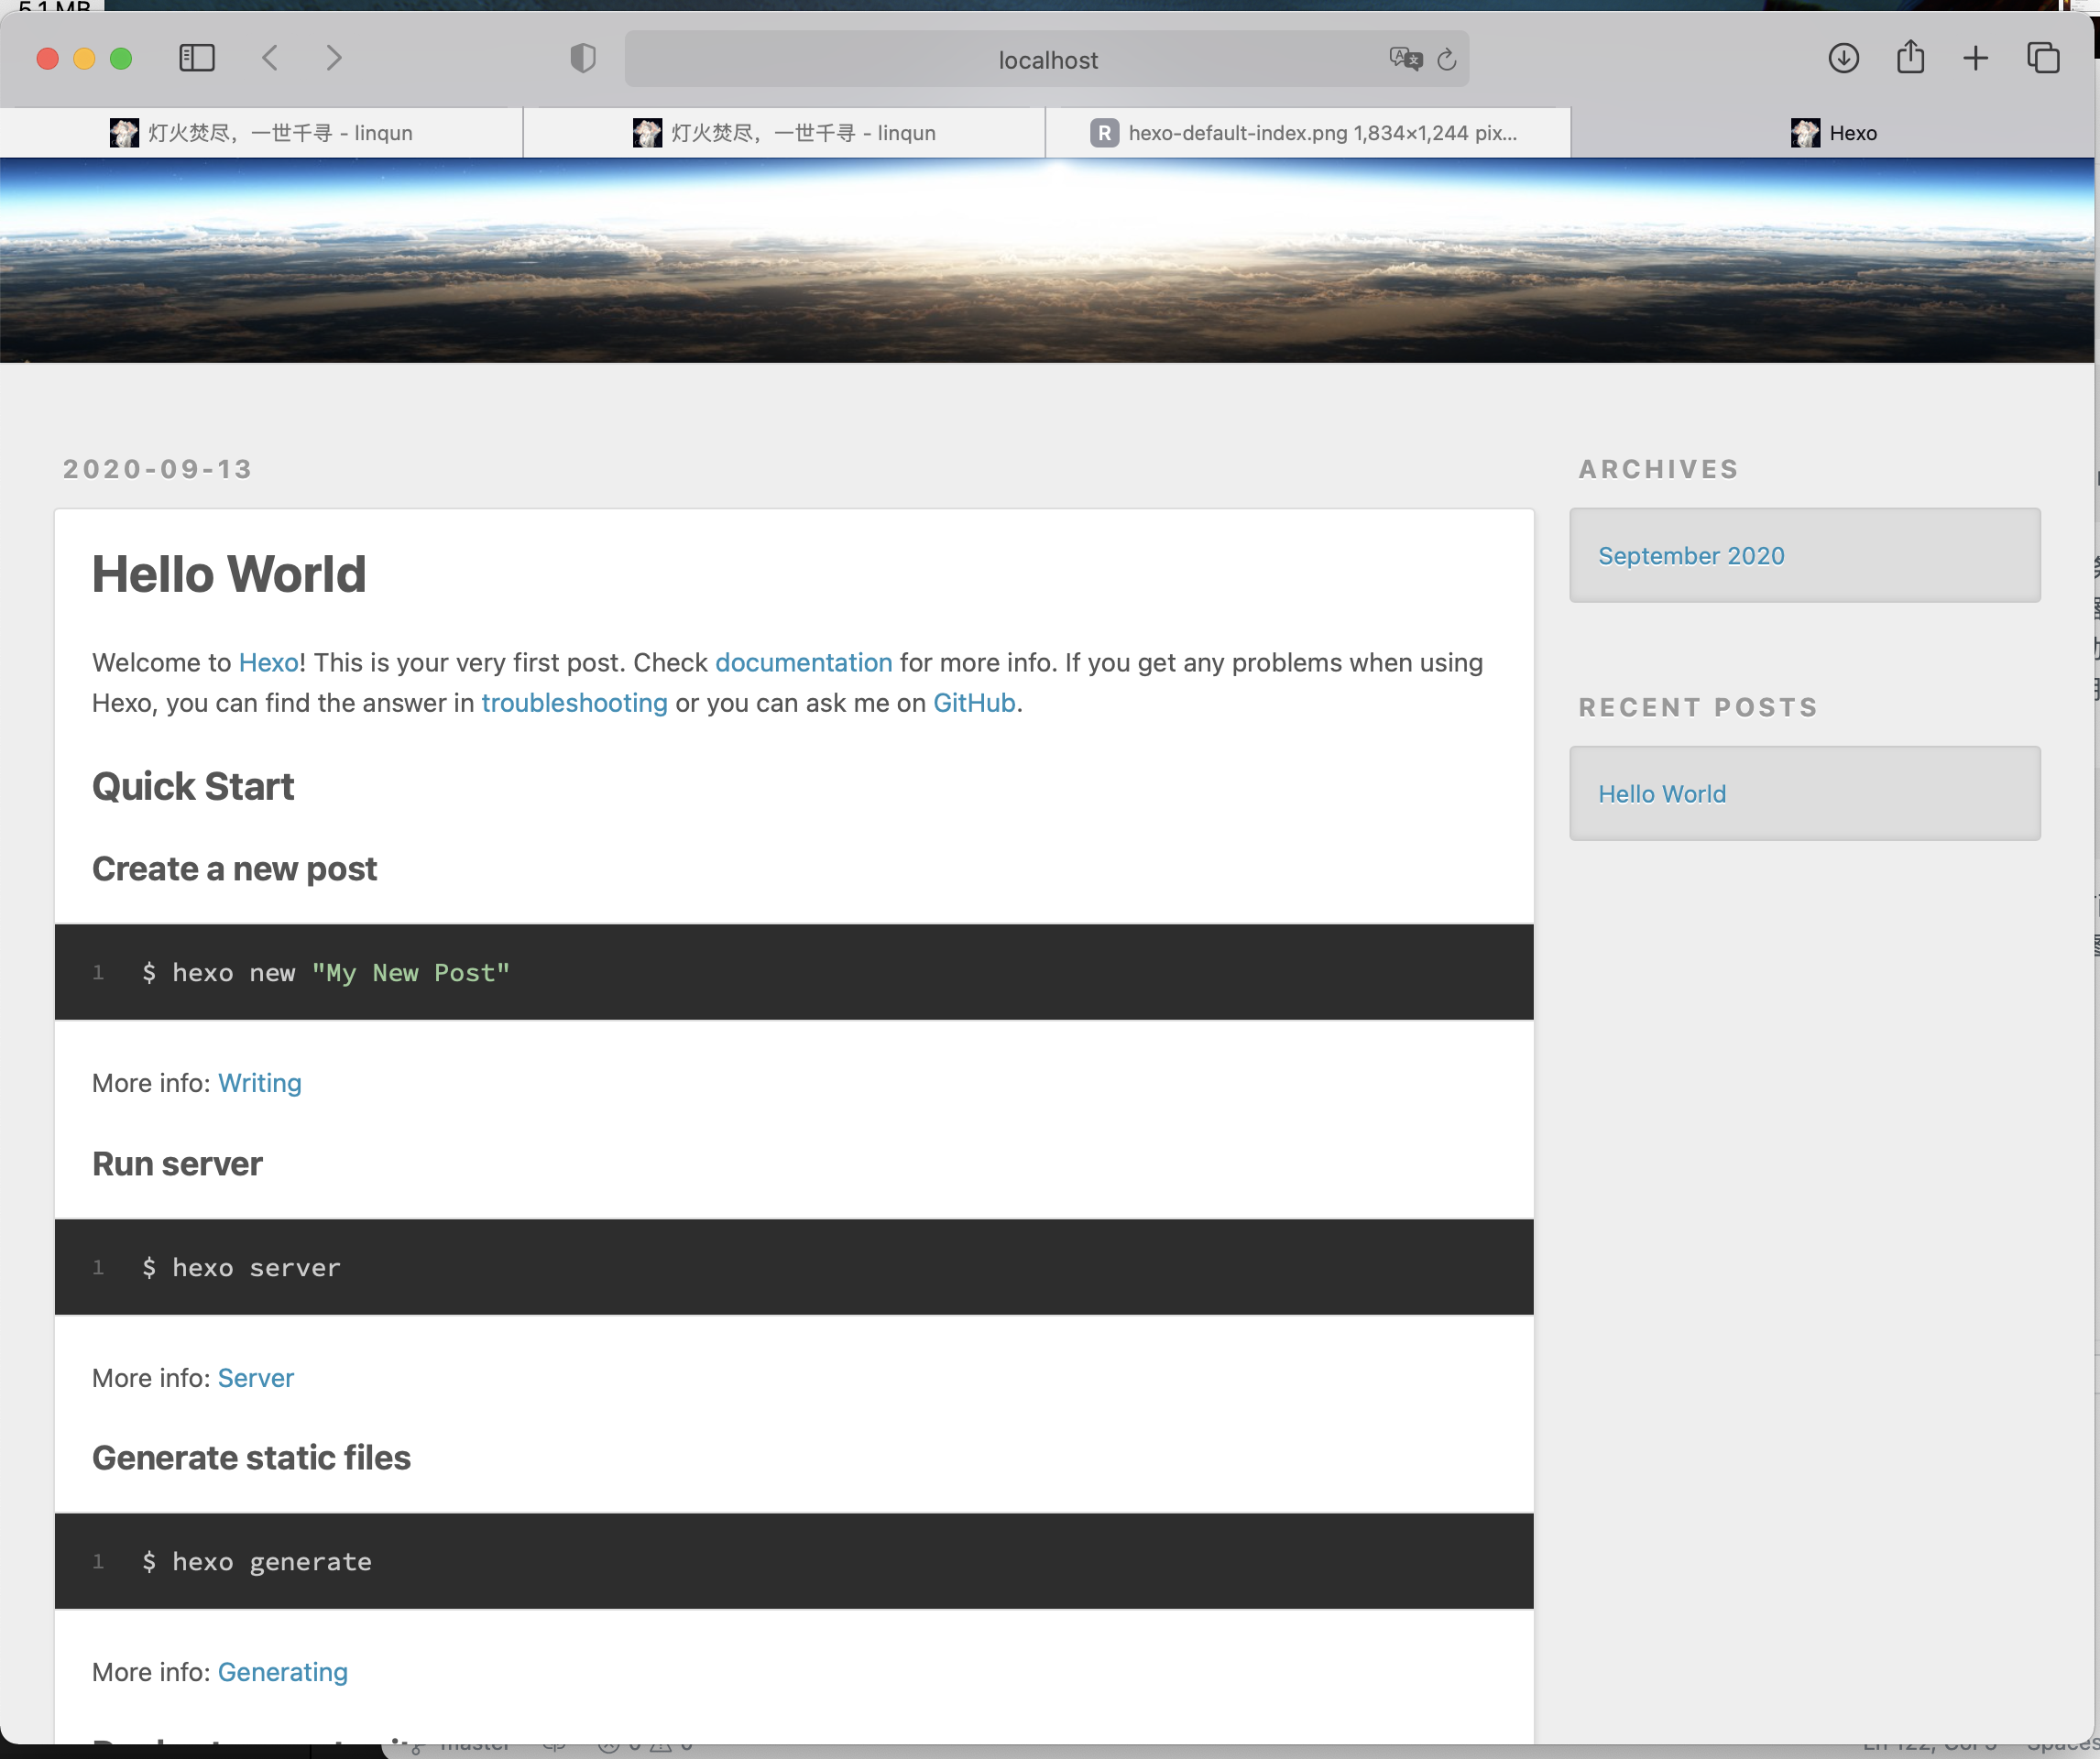2100x1759 pixels.
Task: Click the translate icon in address bar
Action: 1404,59
